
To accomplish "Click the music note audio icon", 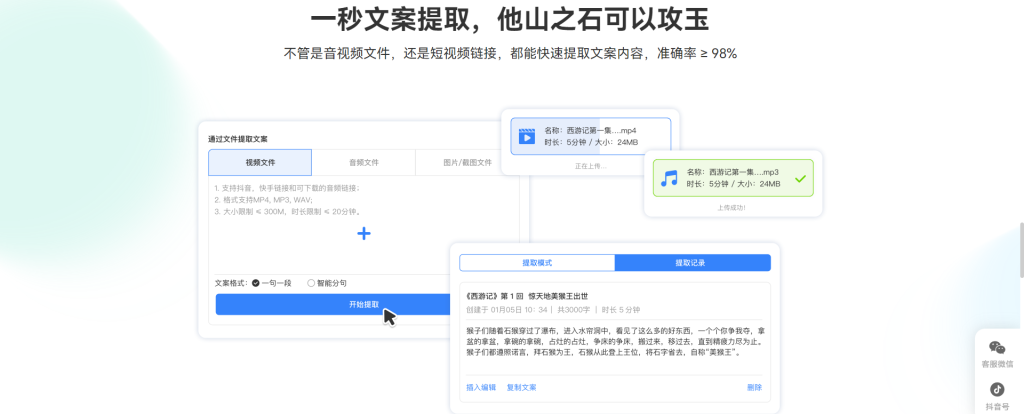I will (x=669, y=178).
